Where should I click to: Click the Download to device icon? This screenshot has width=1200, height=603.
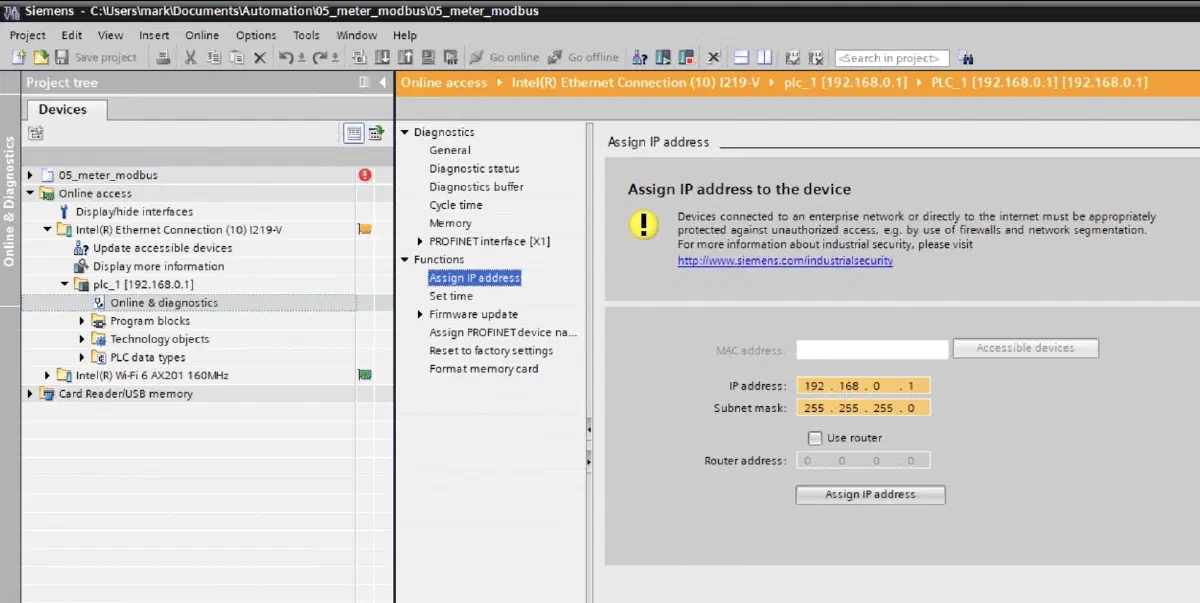[383, 58]
